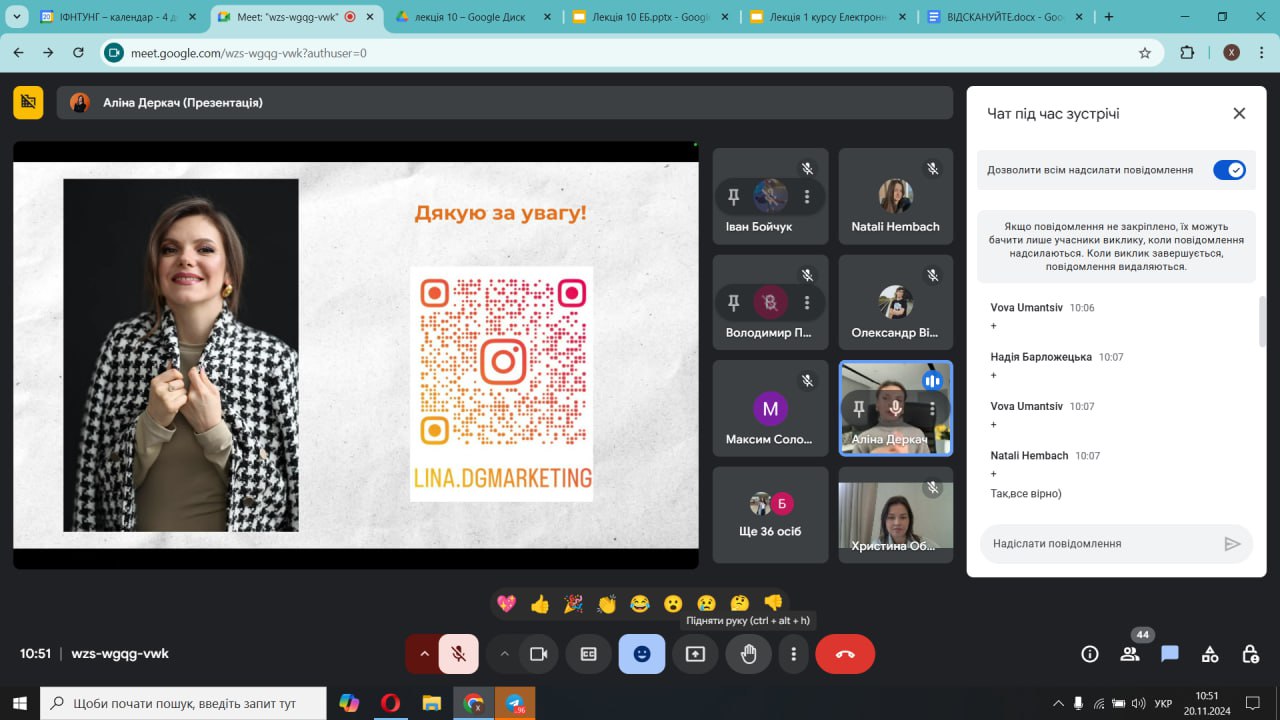
Task: Unmute the microphone button
Action: pyautogui.click(x=459, y=654)
